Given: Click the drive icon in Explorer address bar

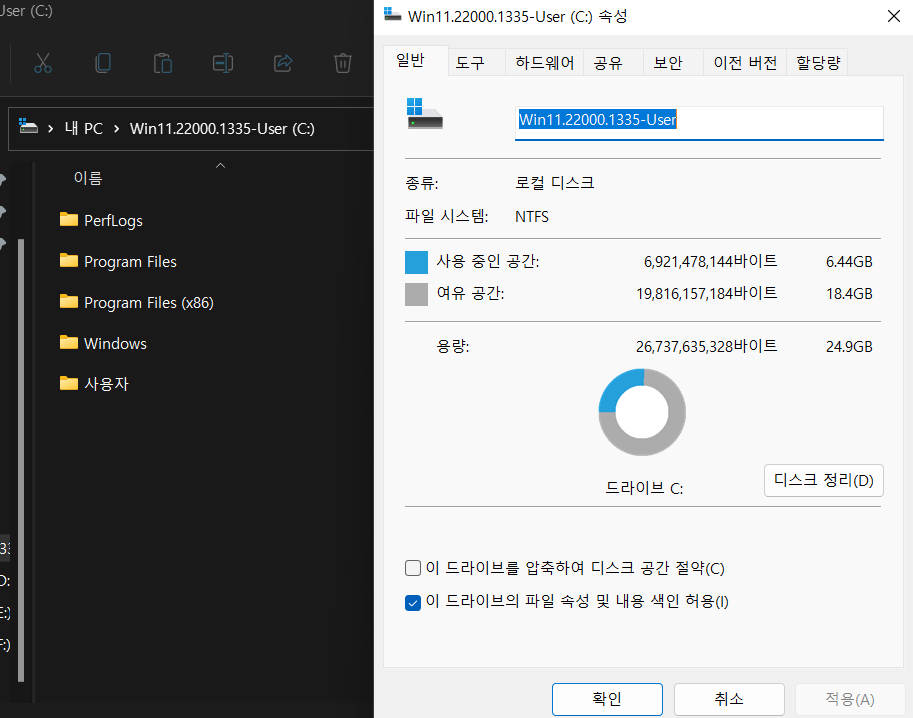Looking at the screenshot, I should (x=28, y=126).
